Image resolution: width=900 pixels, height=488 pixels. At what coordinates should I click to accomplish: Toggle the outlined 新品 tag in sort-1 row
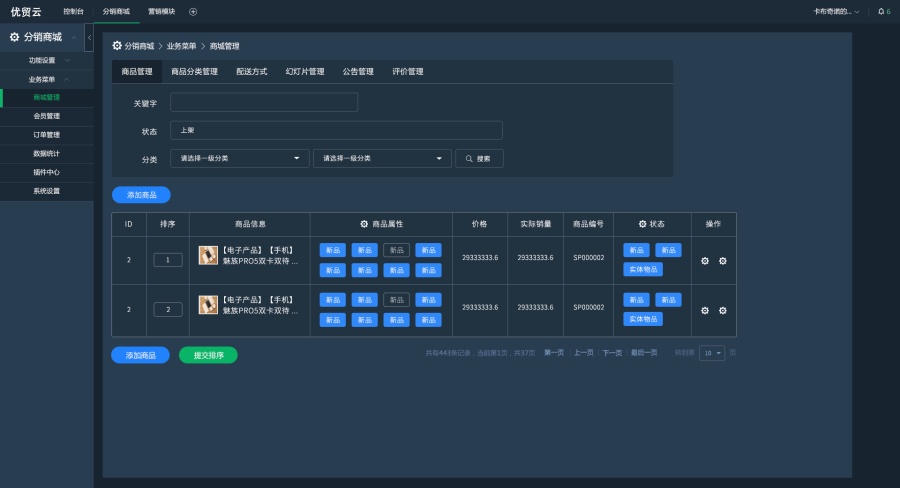pos(396,250)
